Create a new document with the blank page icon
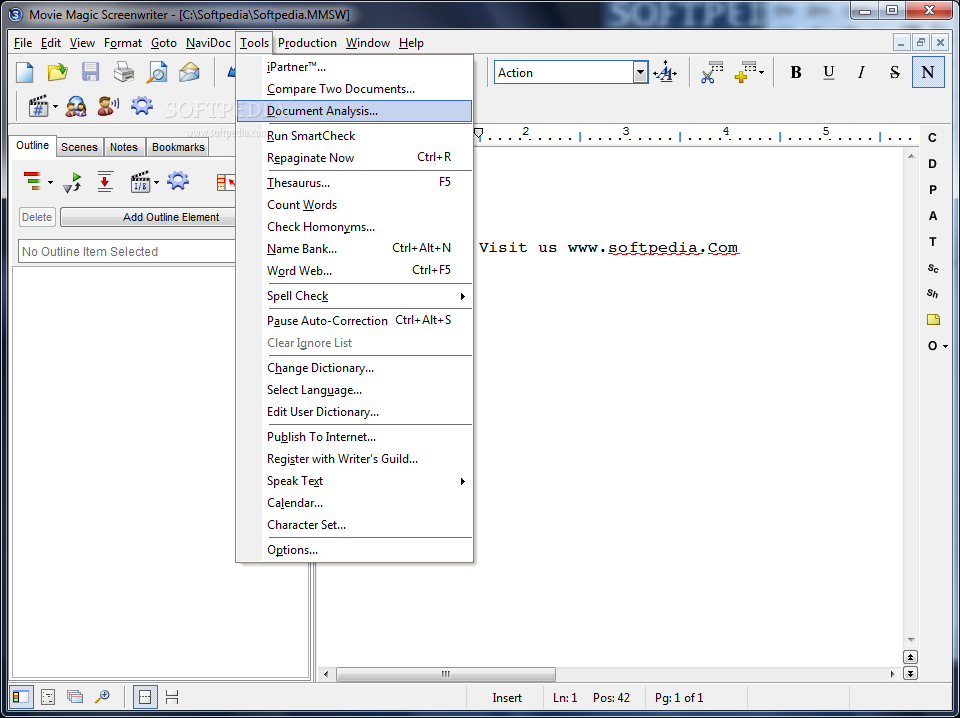This screenshot has width=960, height=718. point(24,72)
